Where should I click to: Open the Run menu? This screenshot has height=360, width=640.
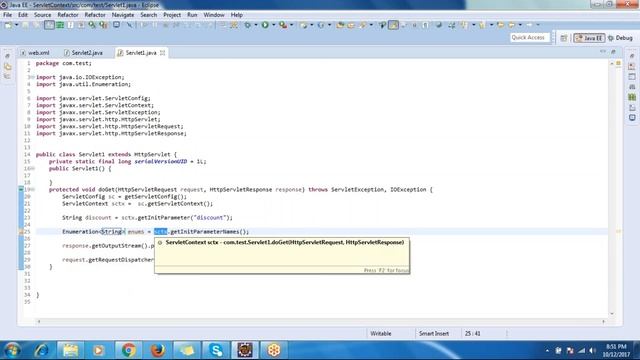pyautogui.click(x=192, y=15)
